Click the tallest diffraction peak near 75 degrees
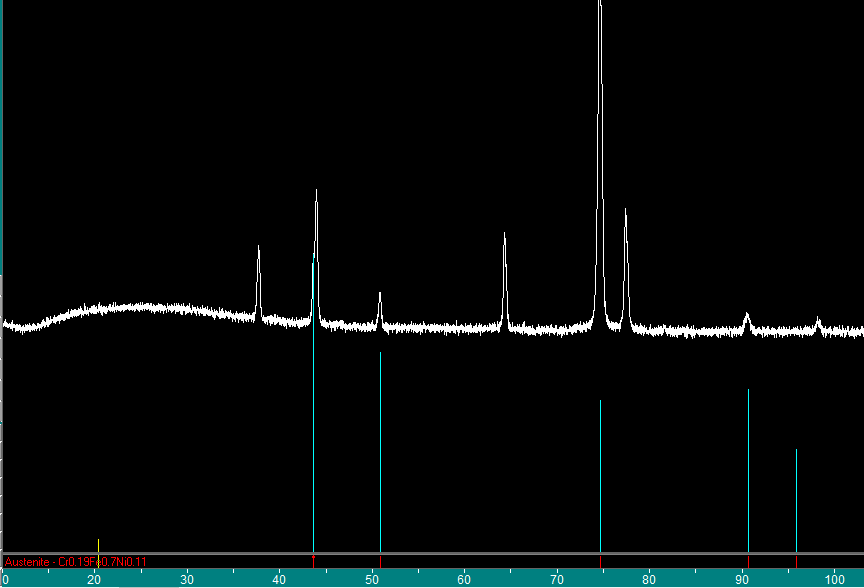 (600, 165)
